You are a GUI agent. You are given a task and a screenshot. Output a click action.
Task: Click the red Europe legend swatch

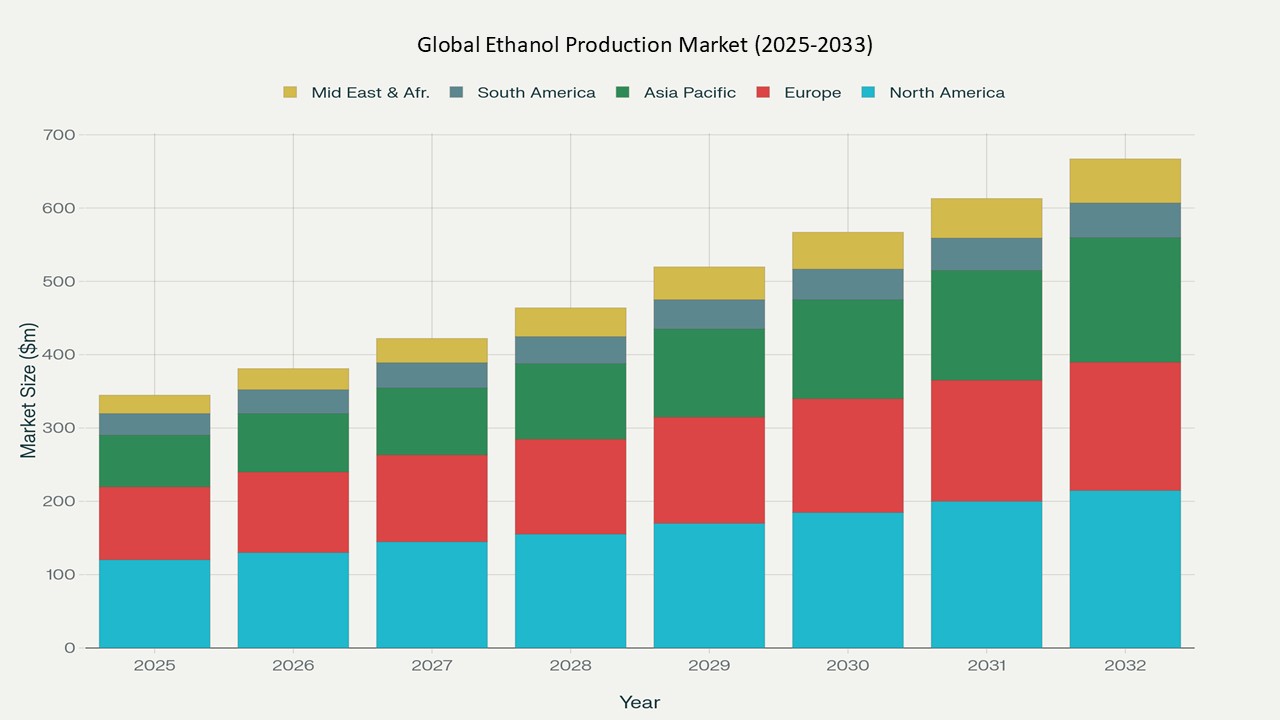coord(762,93)
